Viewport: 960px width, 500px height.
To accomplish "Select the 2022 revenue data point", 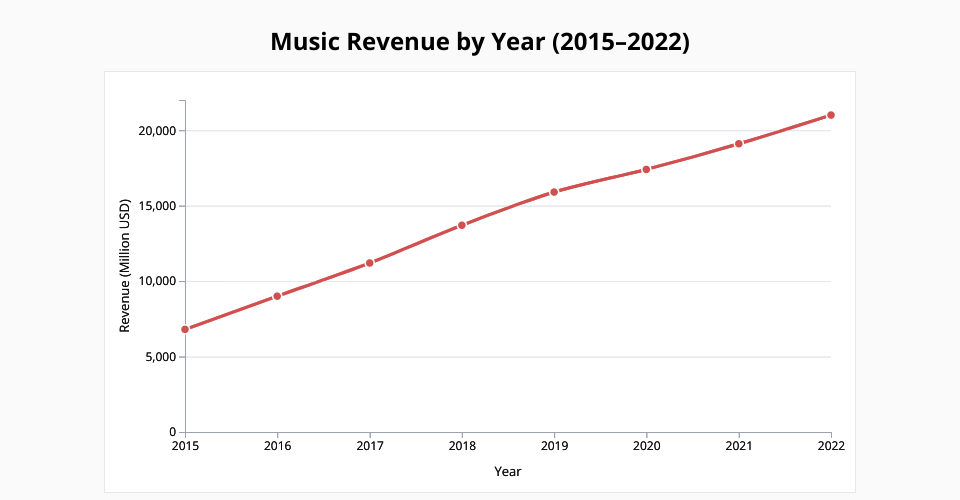I will (831, 115).
